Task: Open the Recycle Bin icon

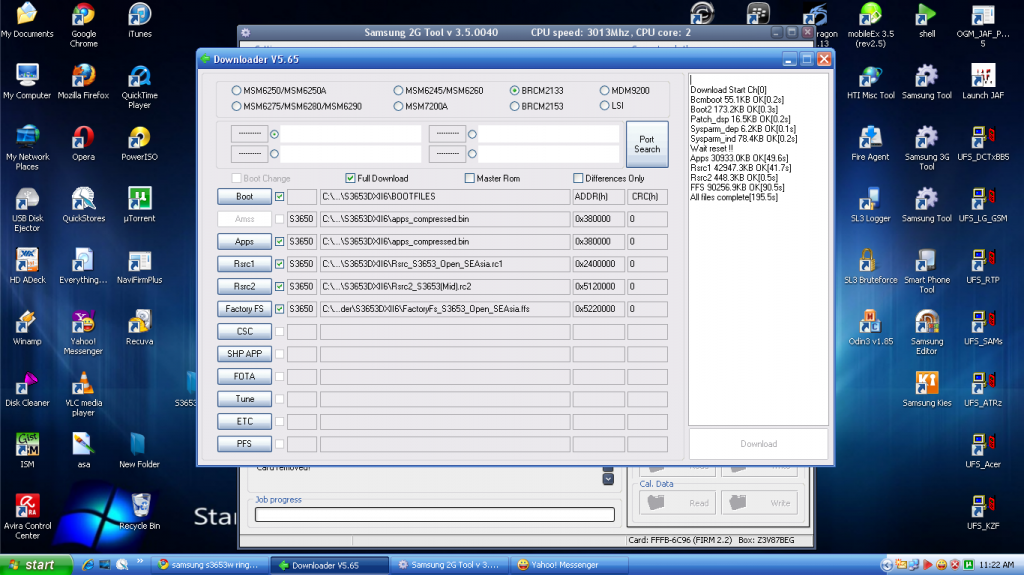Action: (139, 512)
